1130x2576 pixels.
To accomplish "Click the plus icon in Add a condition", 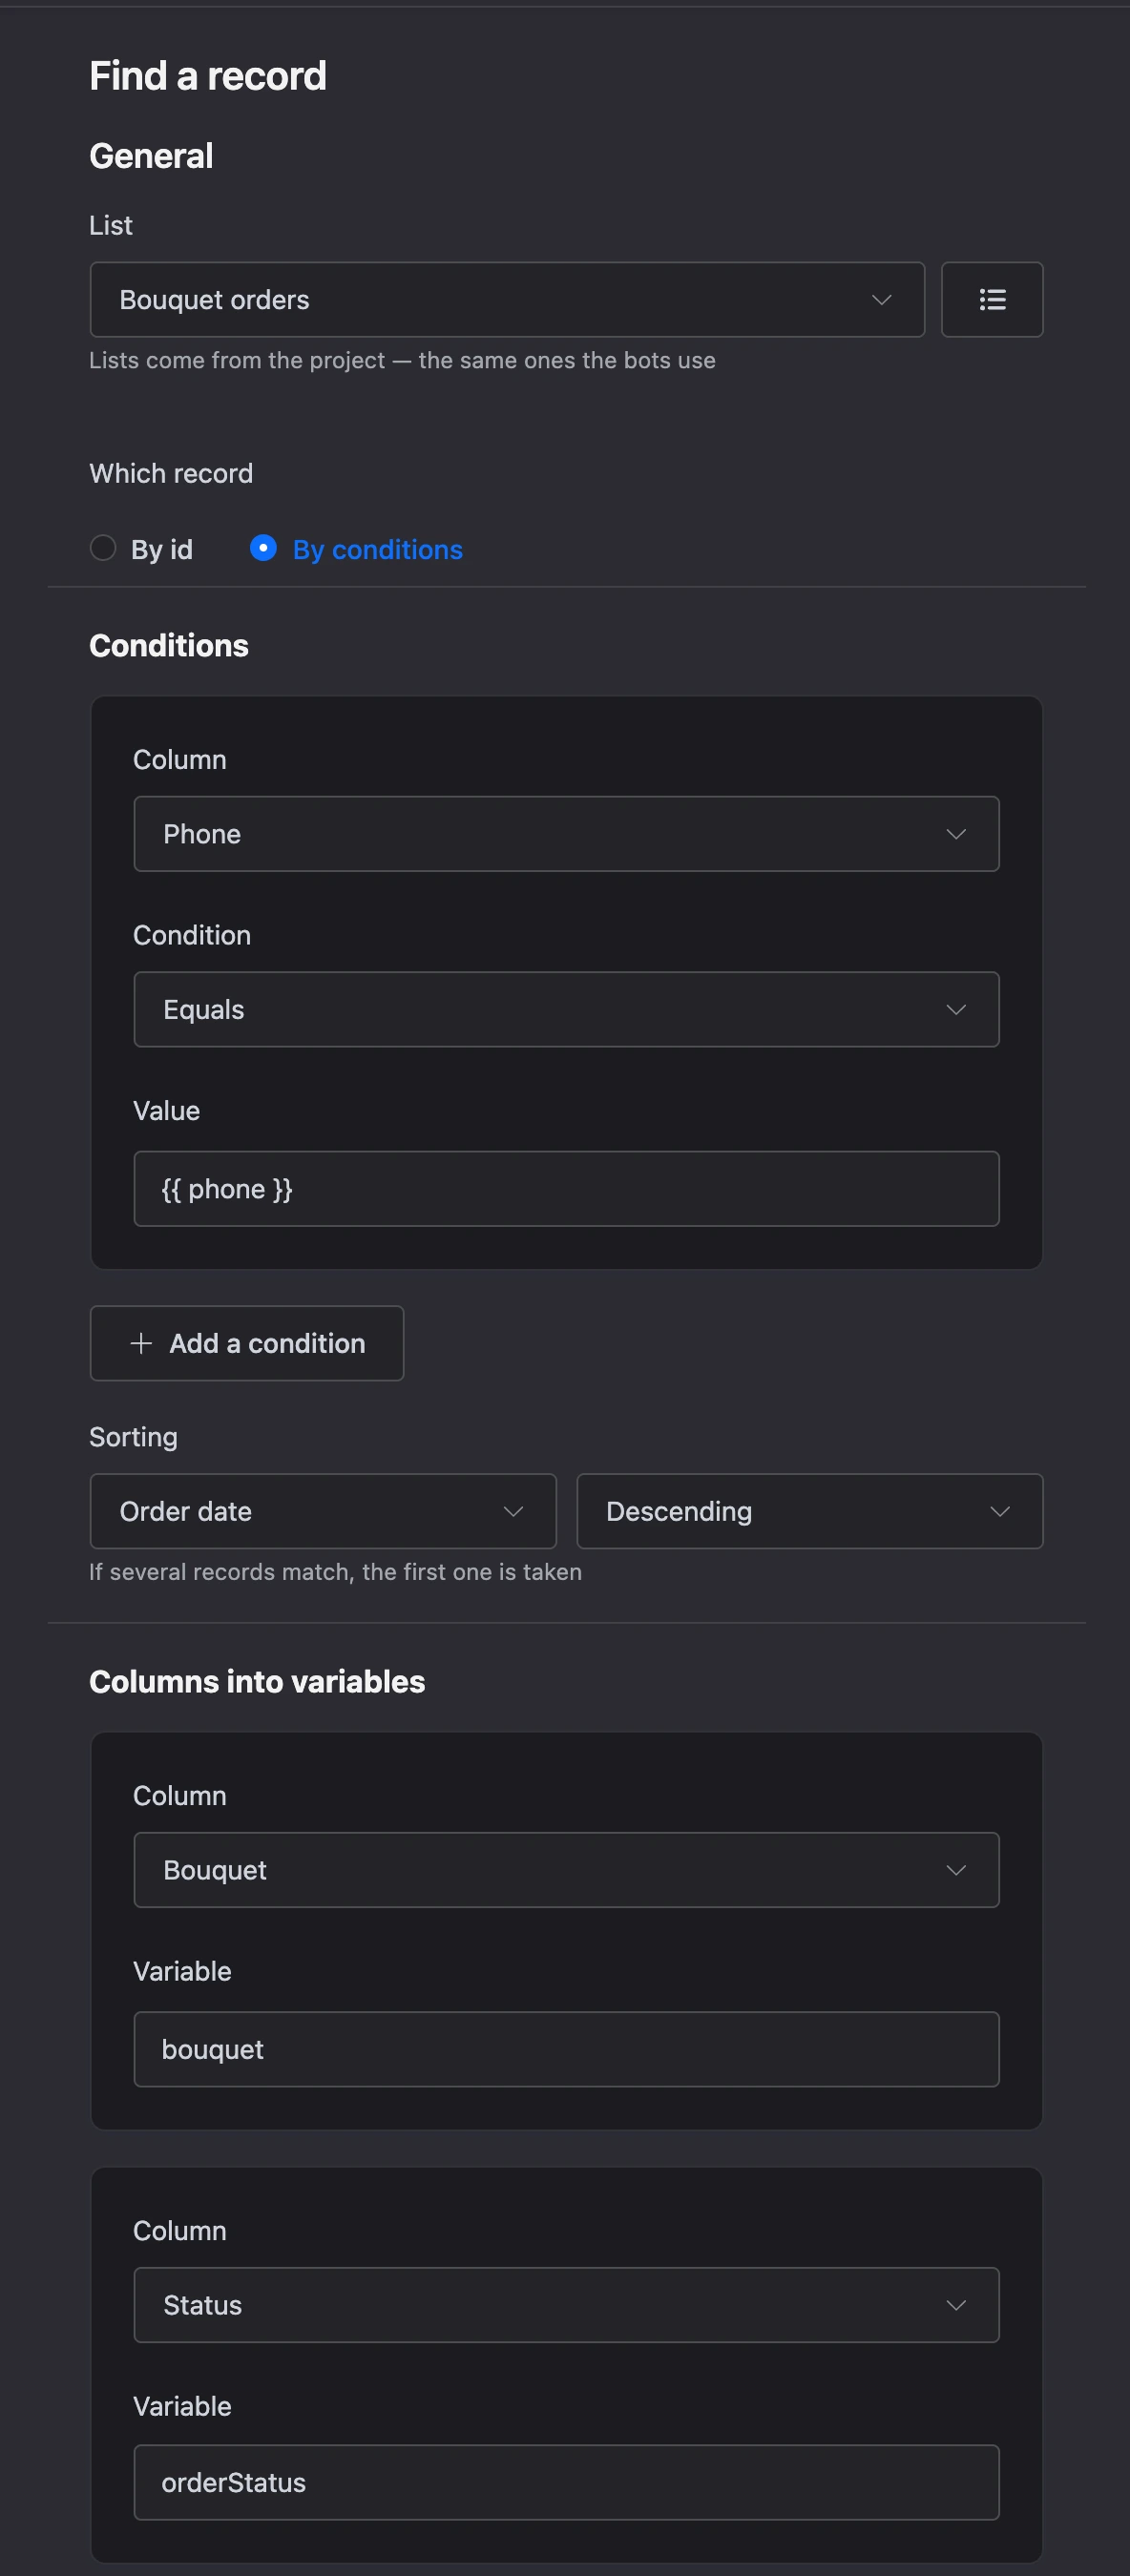I will point(142,1343).
